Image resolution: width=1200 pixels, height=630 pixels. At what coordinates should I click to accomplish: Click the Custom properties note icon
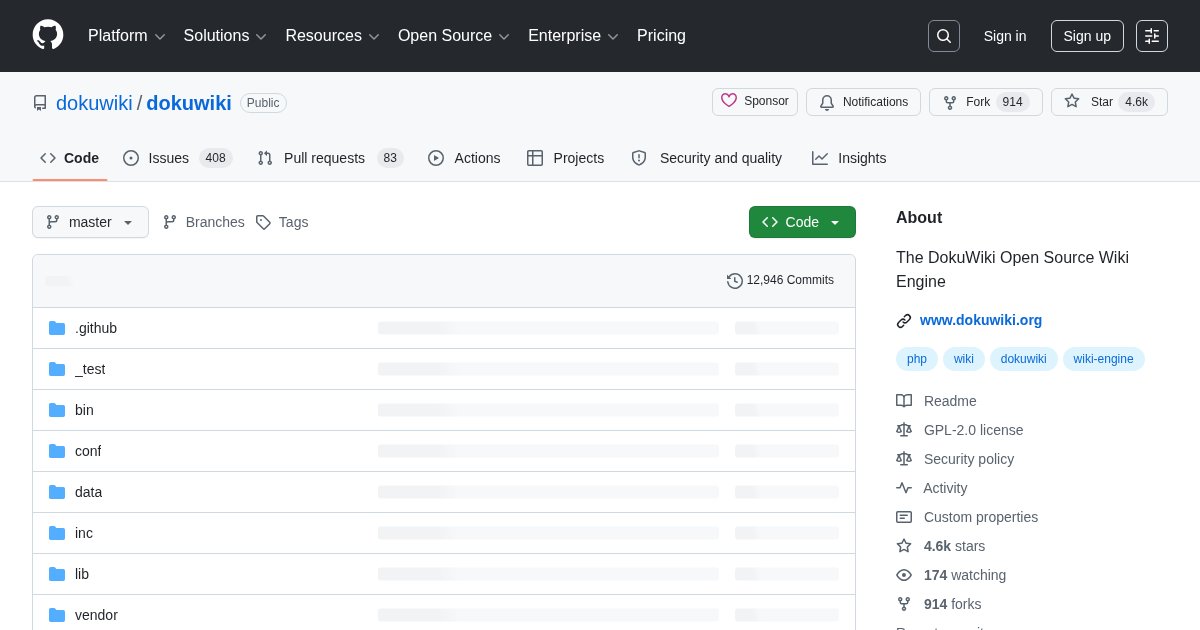(904, 517)
